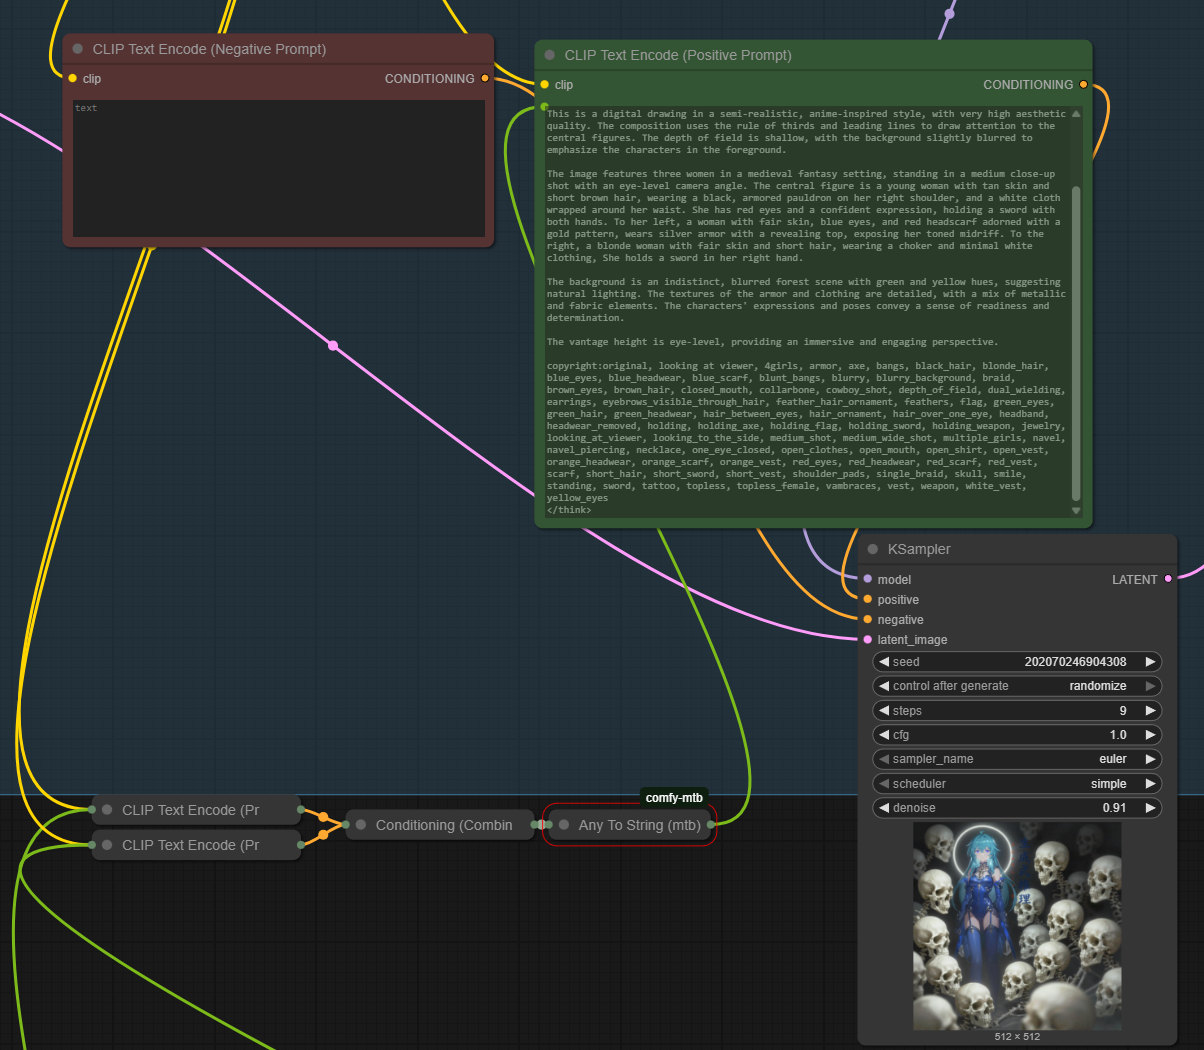The height and width of the screenshot is (1050, 1204).
Task: Select previous scheduler with left arrow
Action: coord(884,784)
